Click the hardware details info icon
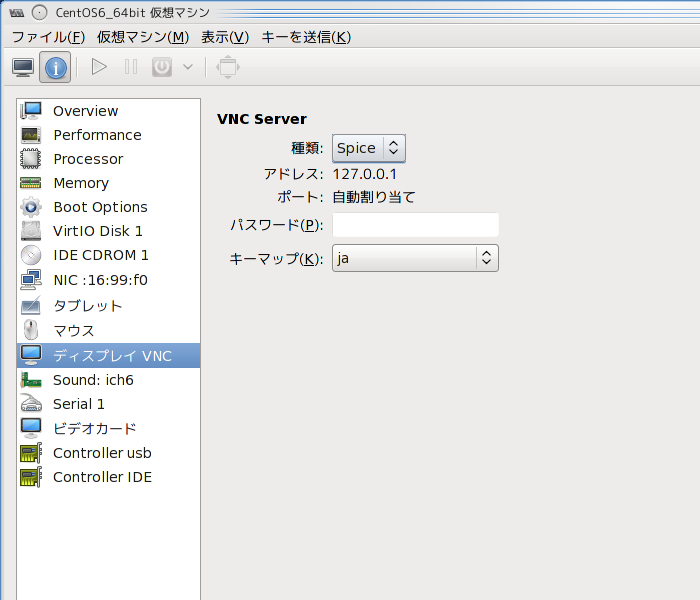Viewport: 700px width, 600px height. (55, 67)
